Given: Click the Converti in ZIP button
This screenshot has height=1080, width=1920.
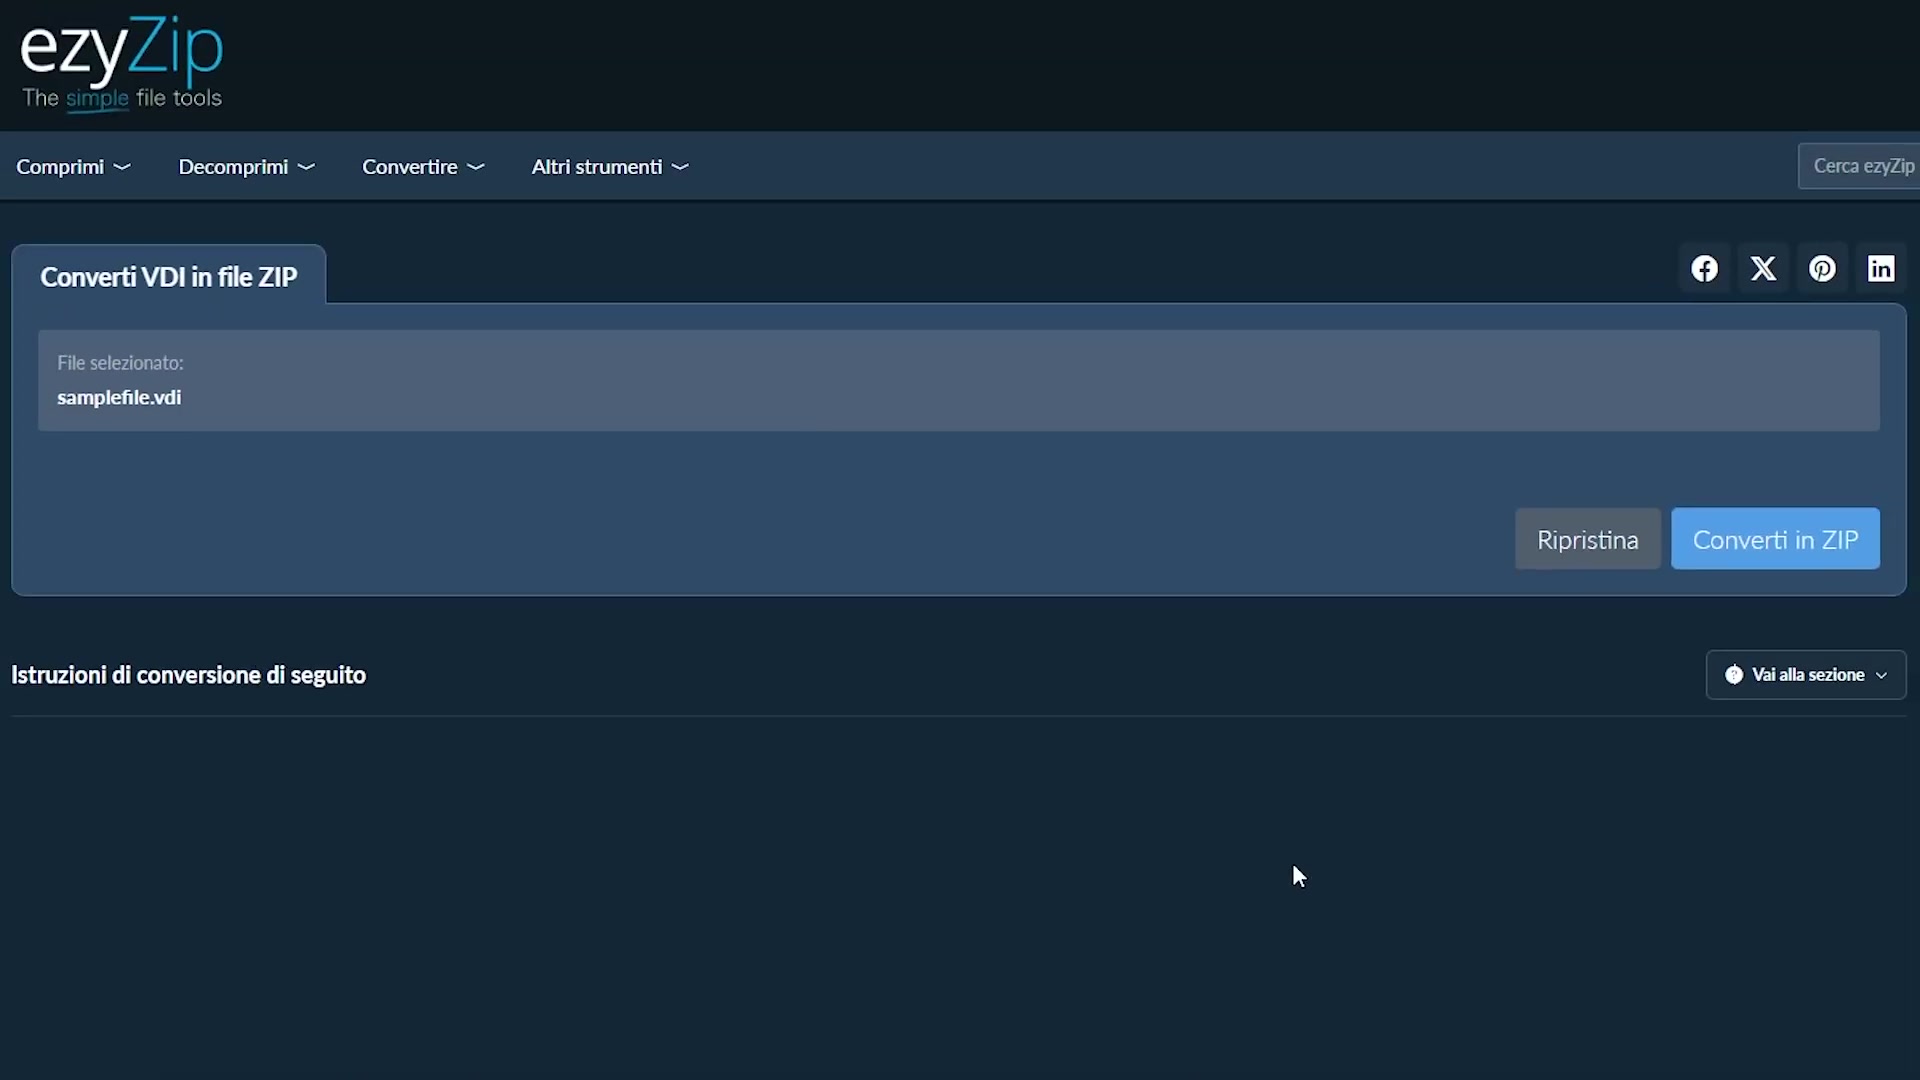Looking at the screenshot, I should click(x=1775, y=540).
